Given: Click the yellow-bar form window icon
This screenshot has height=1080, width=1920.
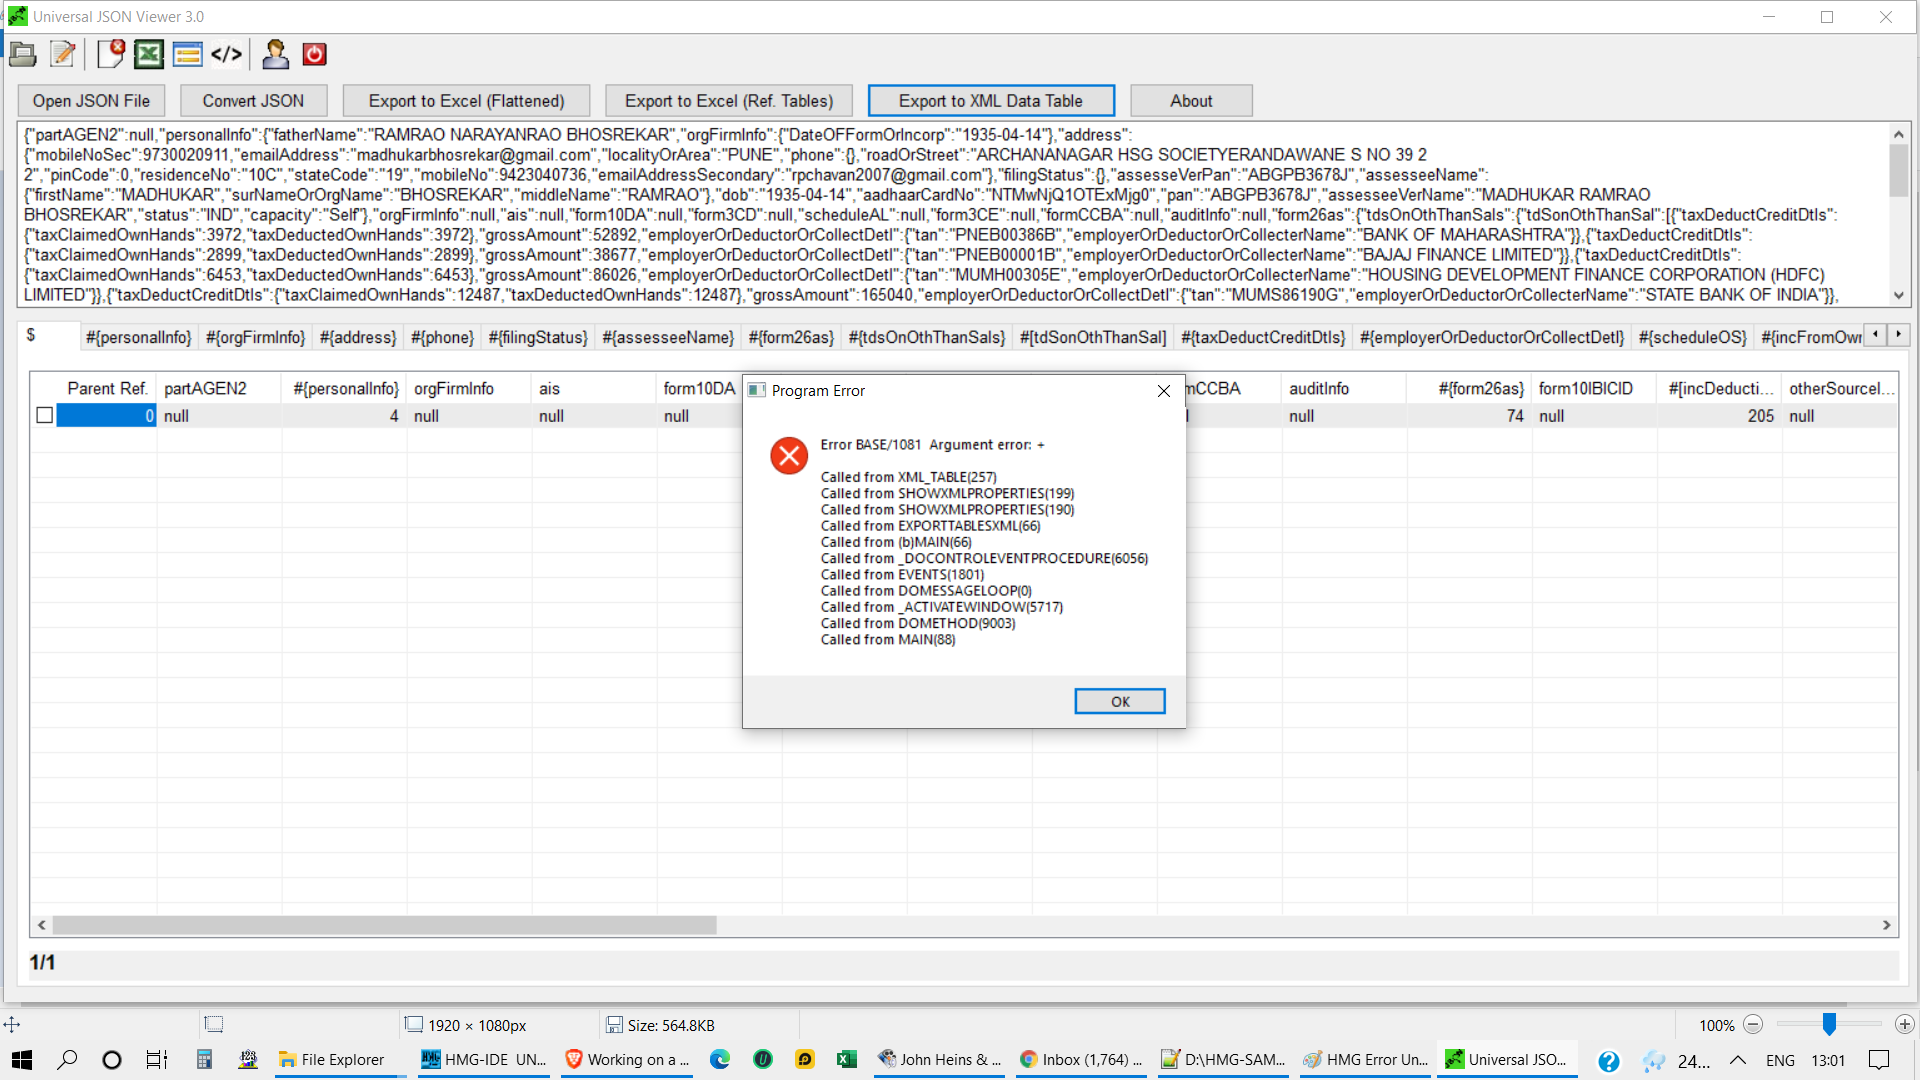Looking at the screenshot, I should 187,55.
